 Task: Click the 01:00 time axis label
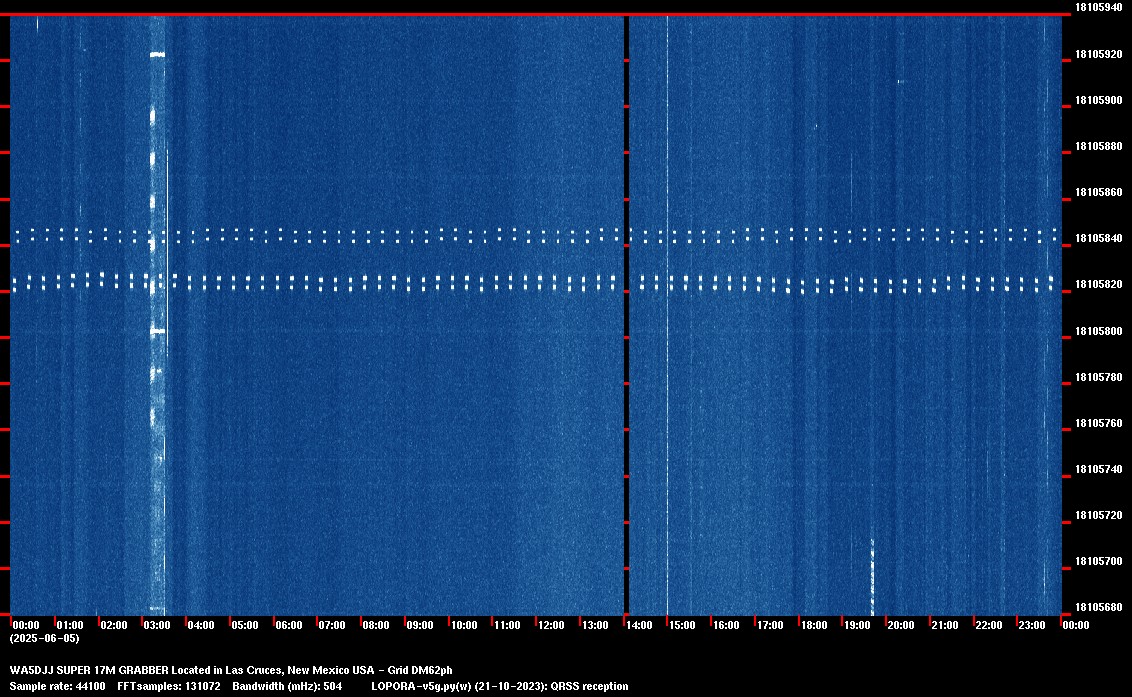pos(70,625)
